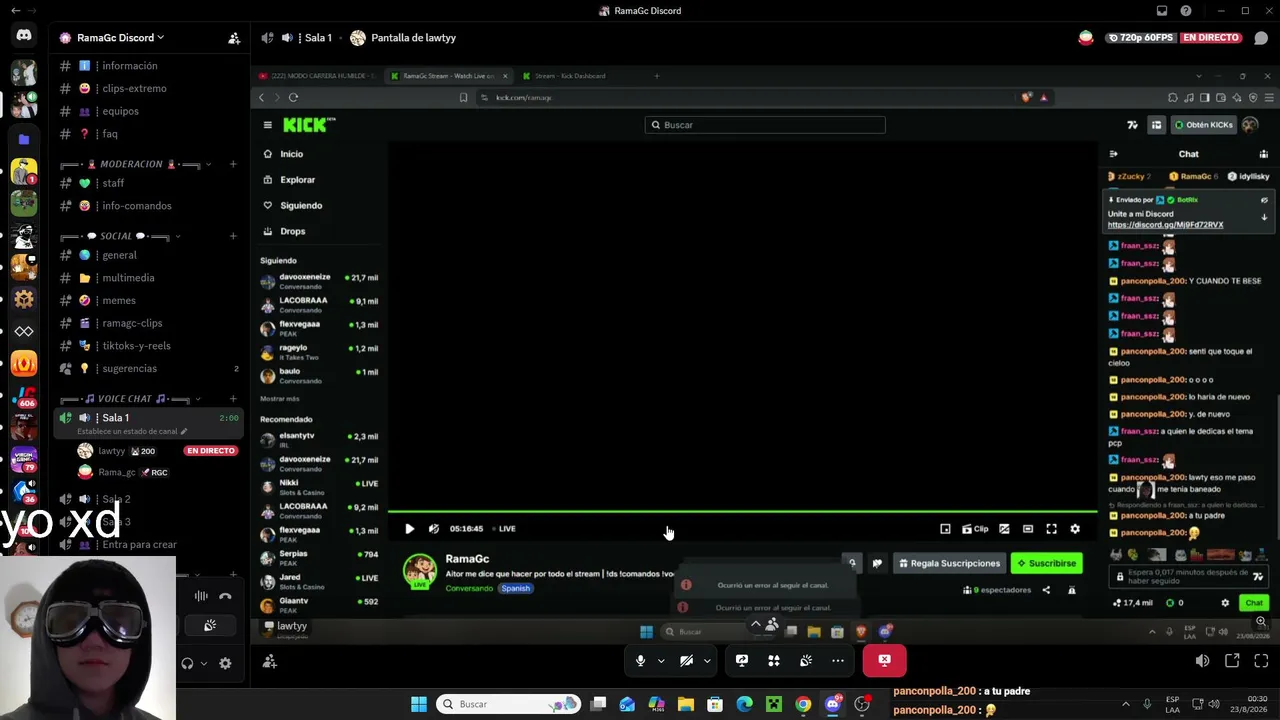Open Kick hamburger sidebar menu
The height and width of the screenshot is (720, 1280).
point(267,125)
